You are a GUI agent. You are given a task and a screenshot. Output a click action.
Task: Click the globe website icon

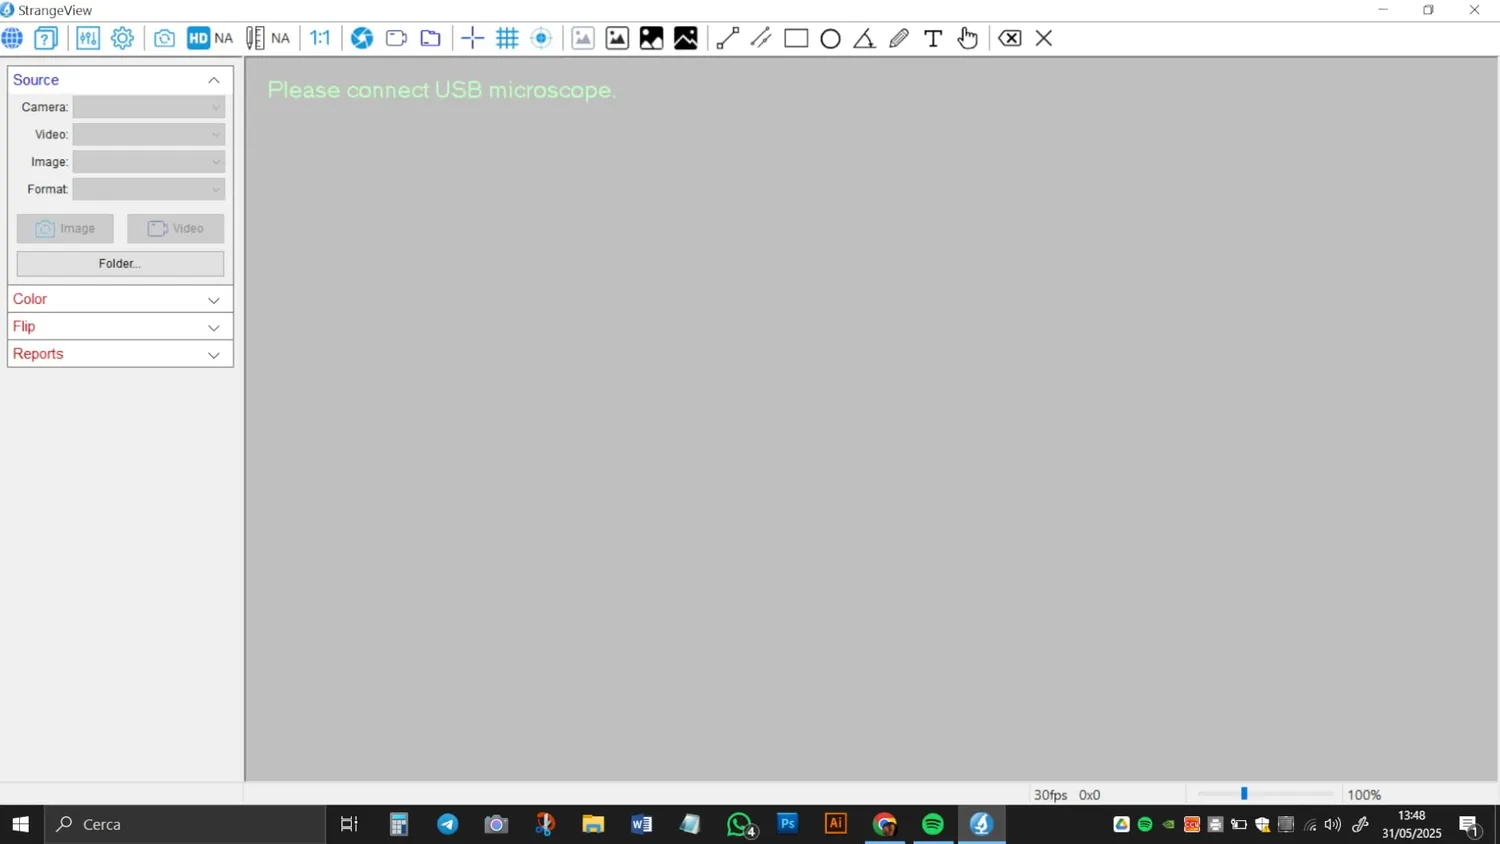12,39
